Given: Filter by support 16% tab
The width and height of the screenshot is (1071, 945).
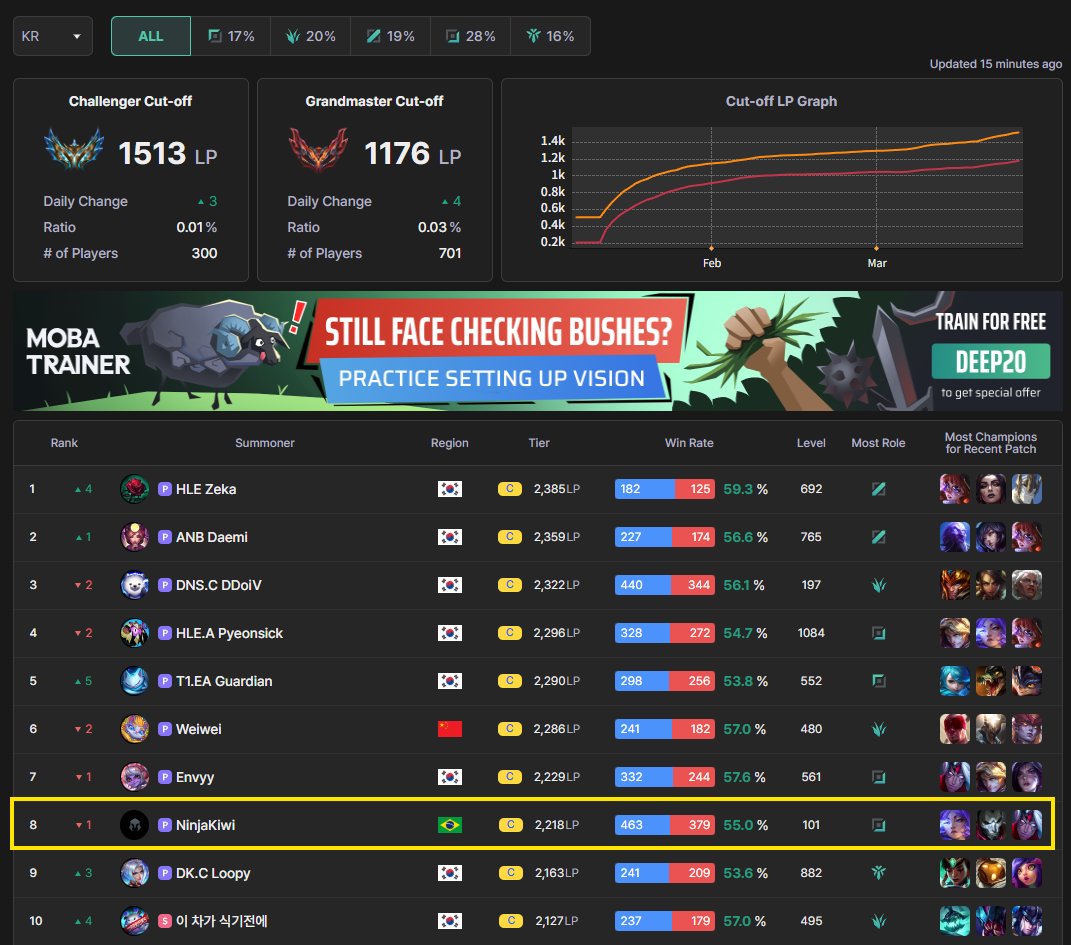Looking at the screenshot, I should (x=551, y=36).
